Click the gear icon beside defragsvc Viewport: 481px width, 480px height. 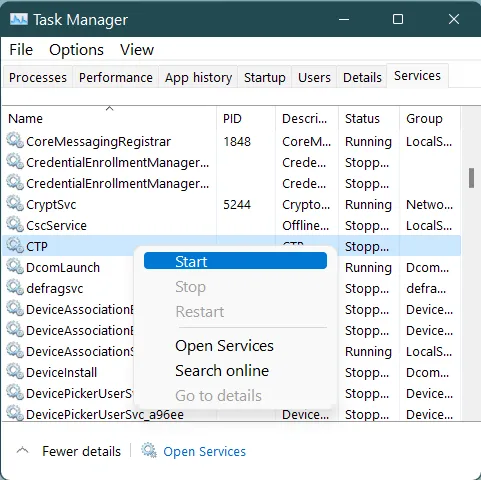[x=15, y=288]
